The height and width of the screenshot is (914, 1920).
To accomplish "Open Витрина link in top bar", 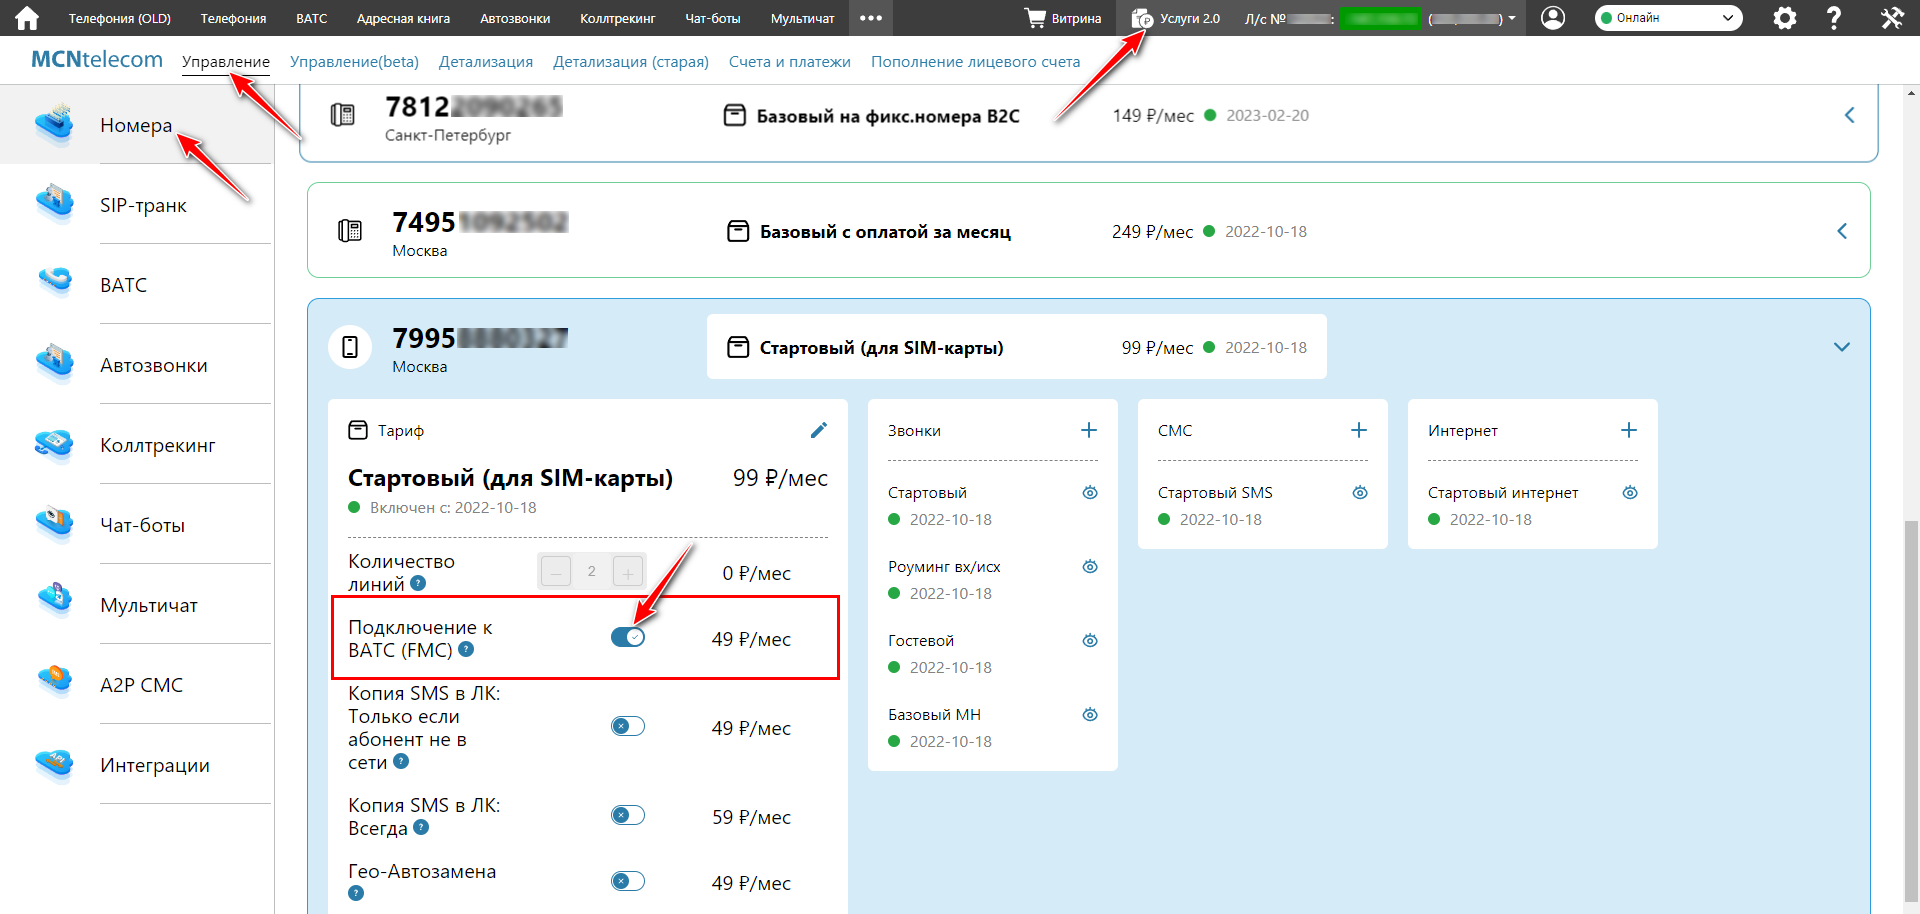I will point(1063,18).
